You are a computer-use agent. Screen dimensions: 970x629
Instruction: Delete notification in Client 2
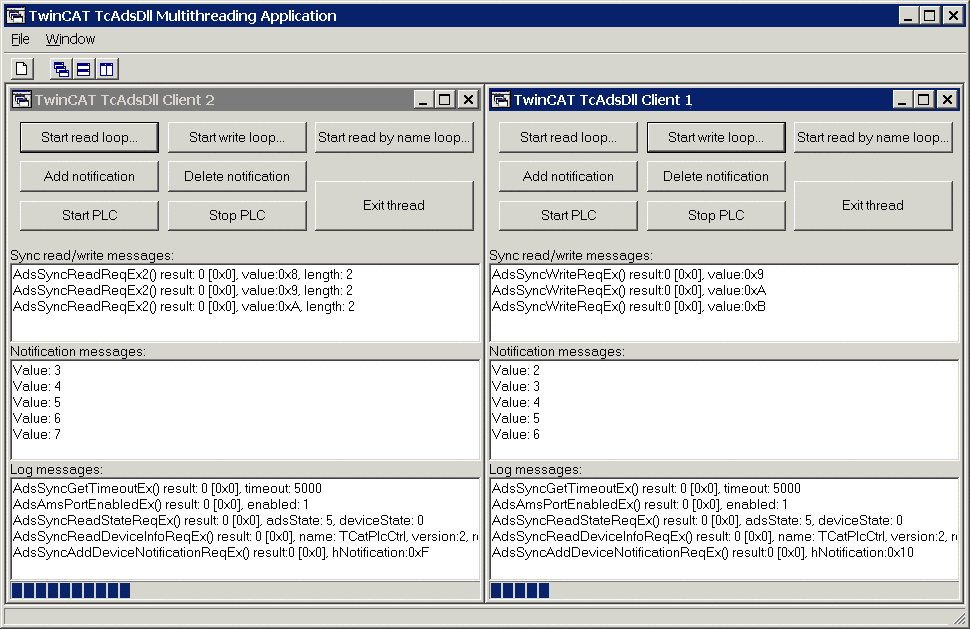tap(237, 176)
